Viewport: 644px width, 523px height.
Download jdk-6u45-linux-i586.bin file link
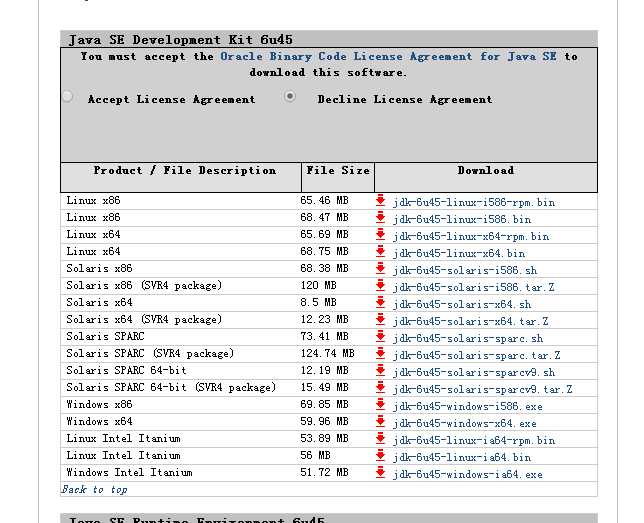[x=462, y=219]
